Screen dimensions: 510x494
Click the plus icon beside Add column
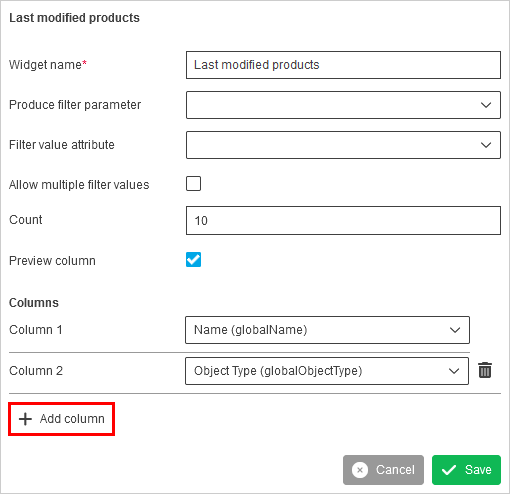tap(25, 419)
